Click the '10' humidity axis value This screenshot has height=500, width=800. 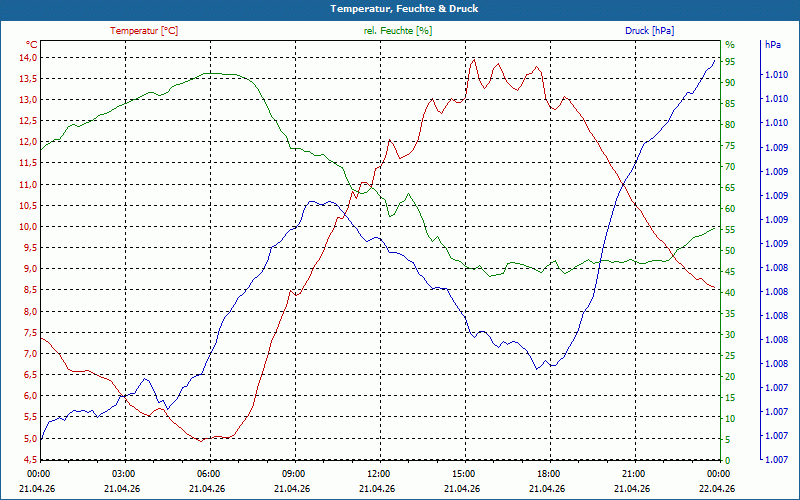(x=730, y=418)
